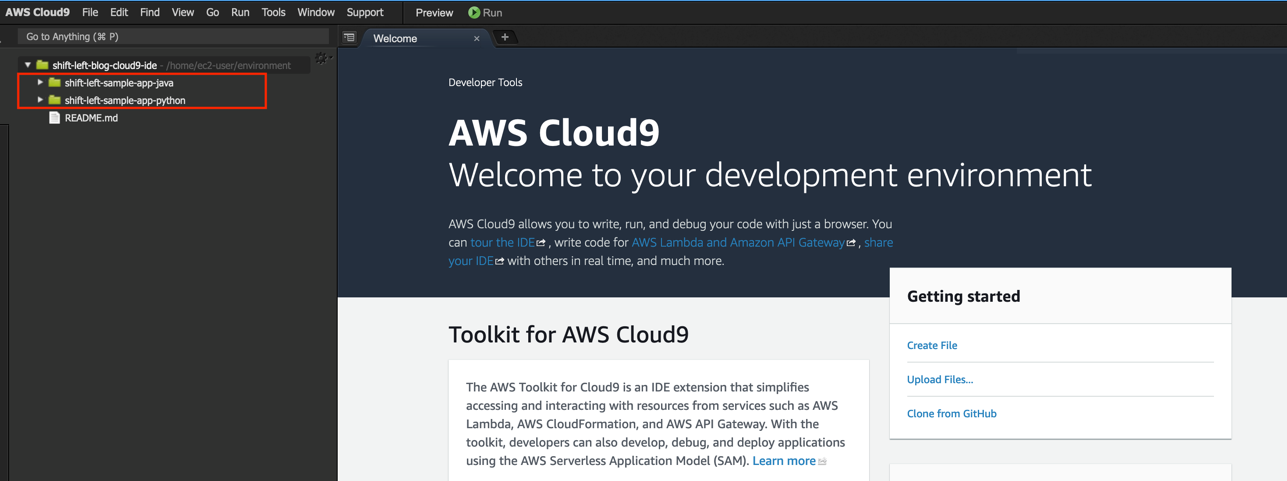Image resolution: width=1287 pixels, height=481 pixels.
Task: Select README.md in the file tree
Action: coord(91,118)
